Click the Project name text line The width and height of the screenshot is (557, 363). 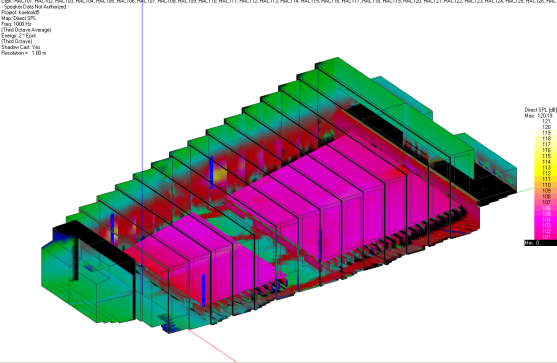click(21, 12)
